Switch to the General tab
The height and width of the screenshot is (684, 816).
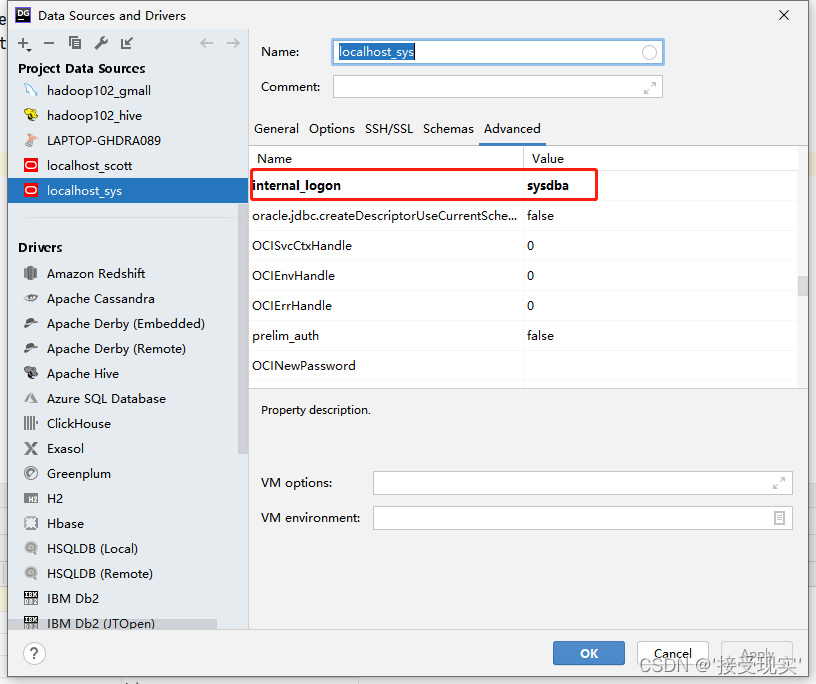[276, 129]
